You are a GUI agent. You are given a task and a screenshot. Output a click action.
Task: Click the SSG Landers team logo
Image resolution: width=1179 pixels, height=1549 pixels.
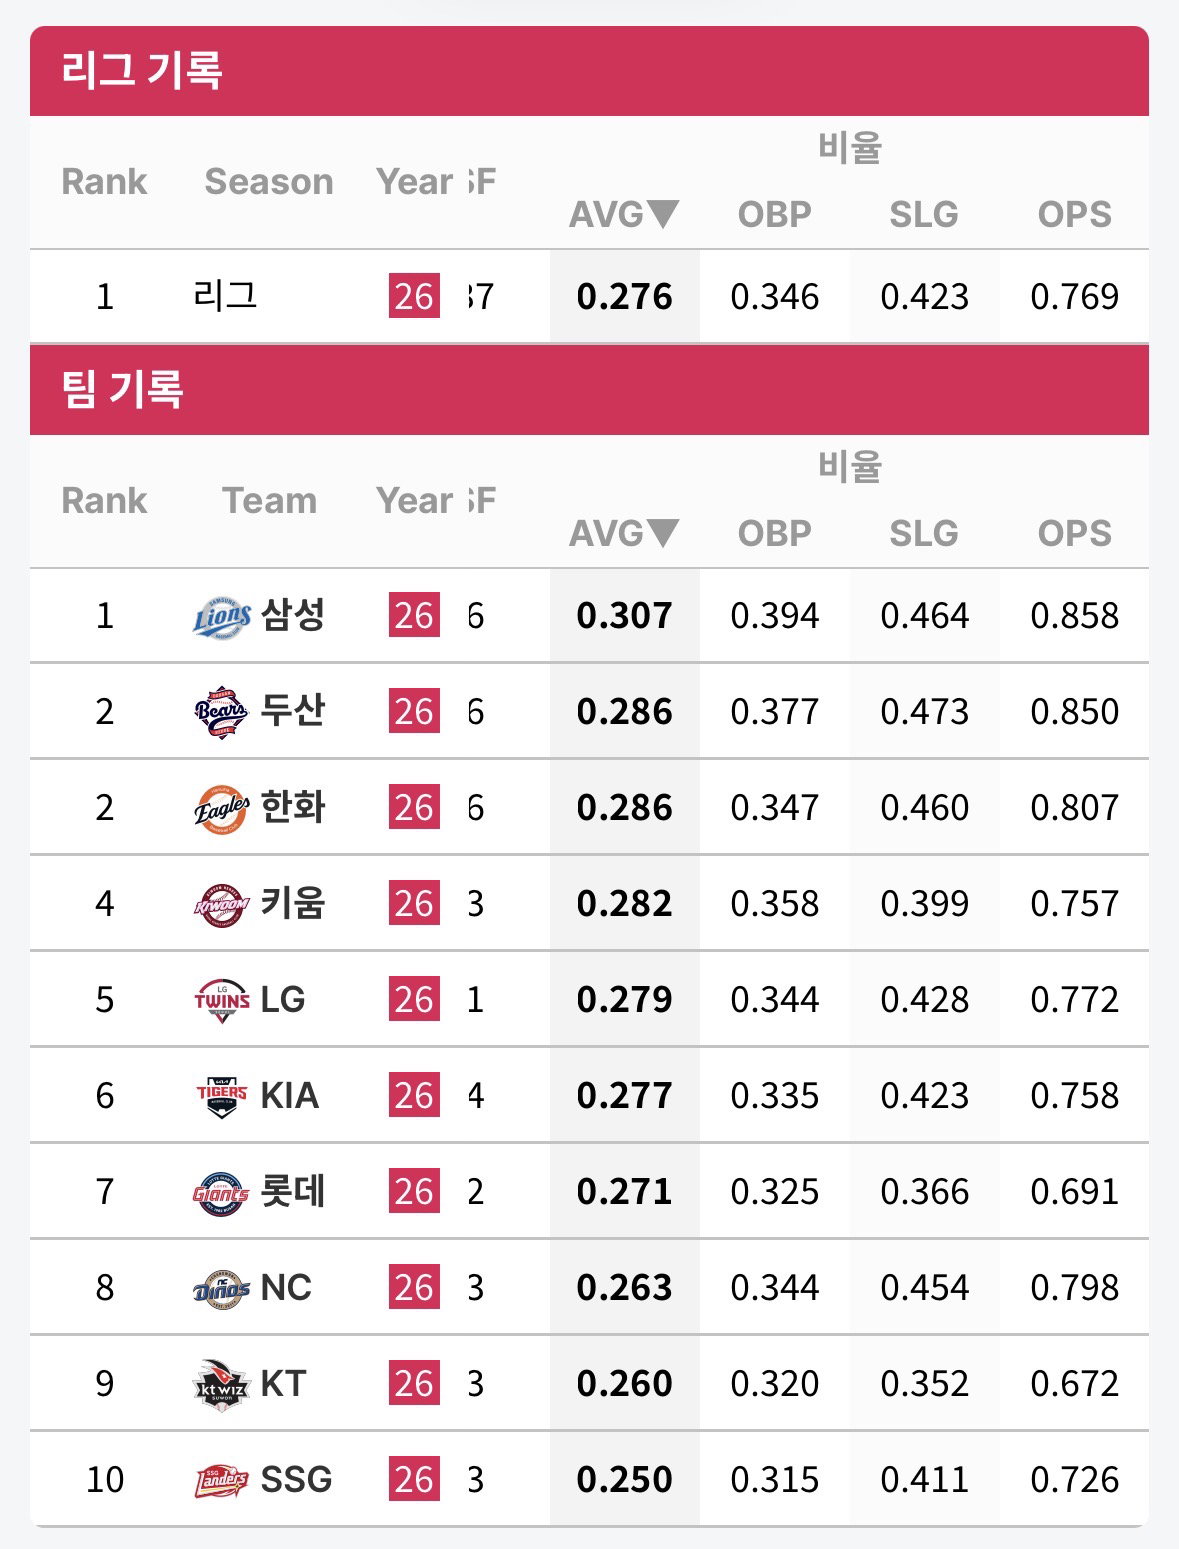coord(222,1480)
